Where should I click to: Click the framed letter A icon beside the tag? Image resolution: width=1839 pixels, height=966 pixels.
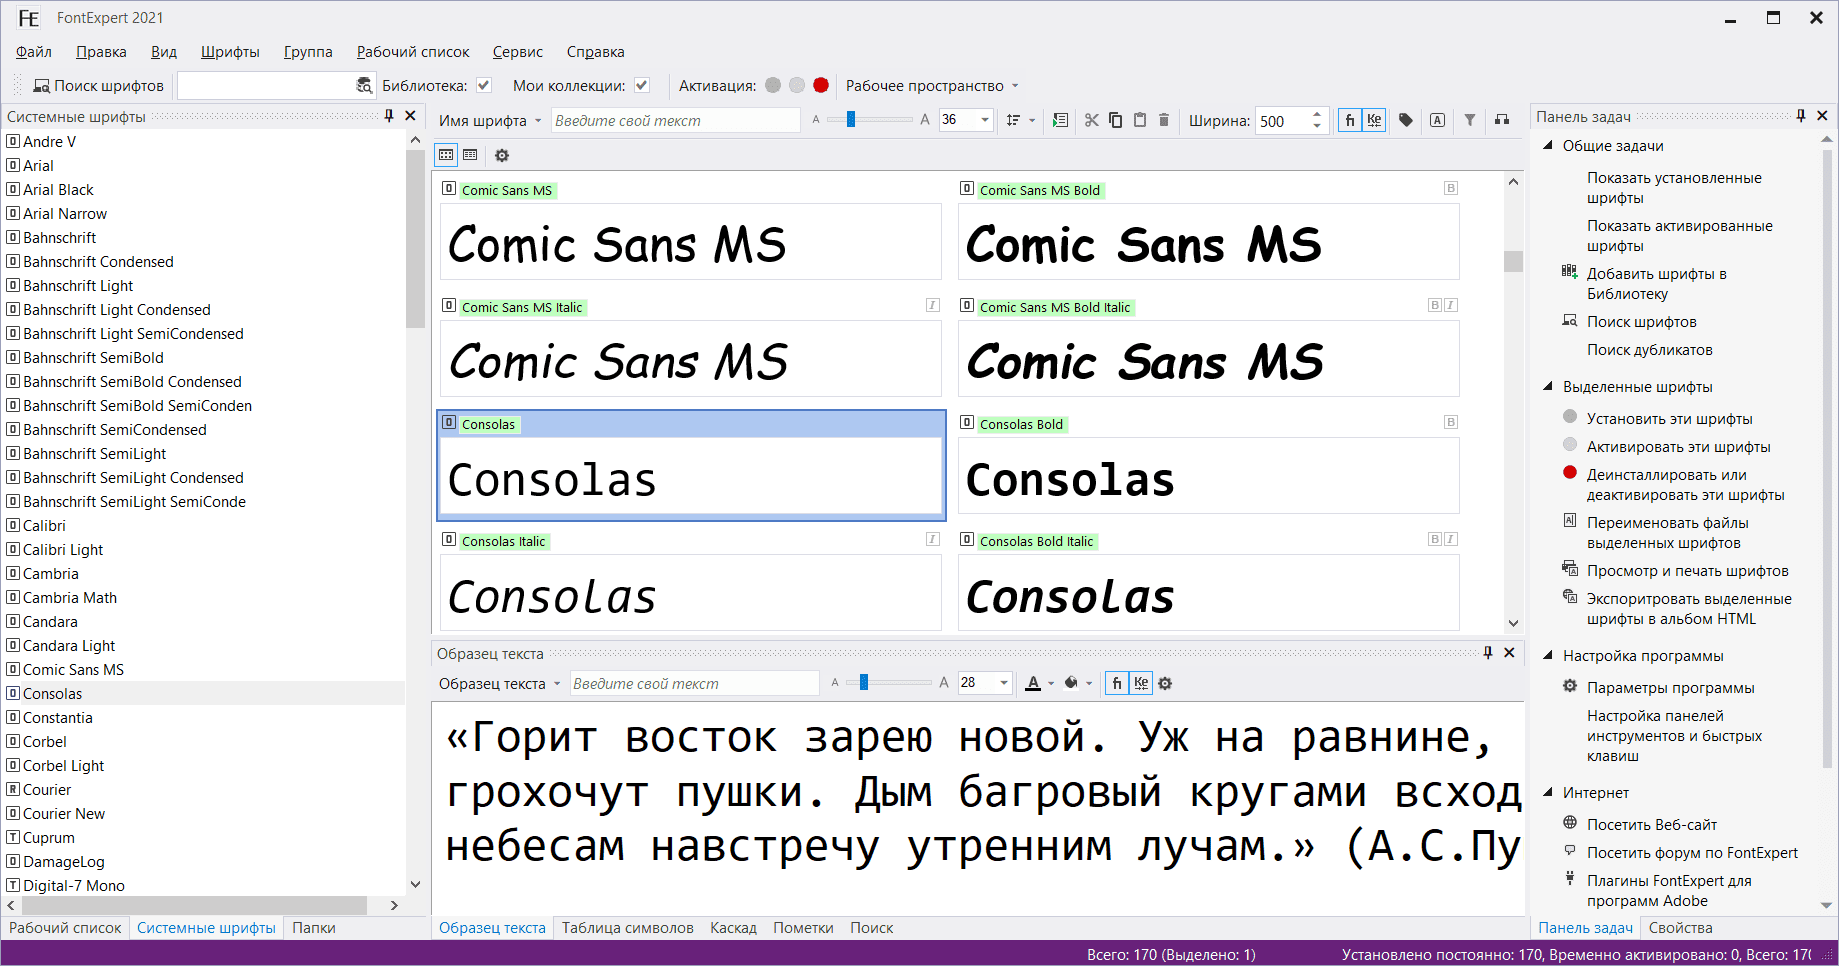tap(1437, 120)
